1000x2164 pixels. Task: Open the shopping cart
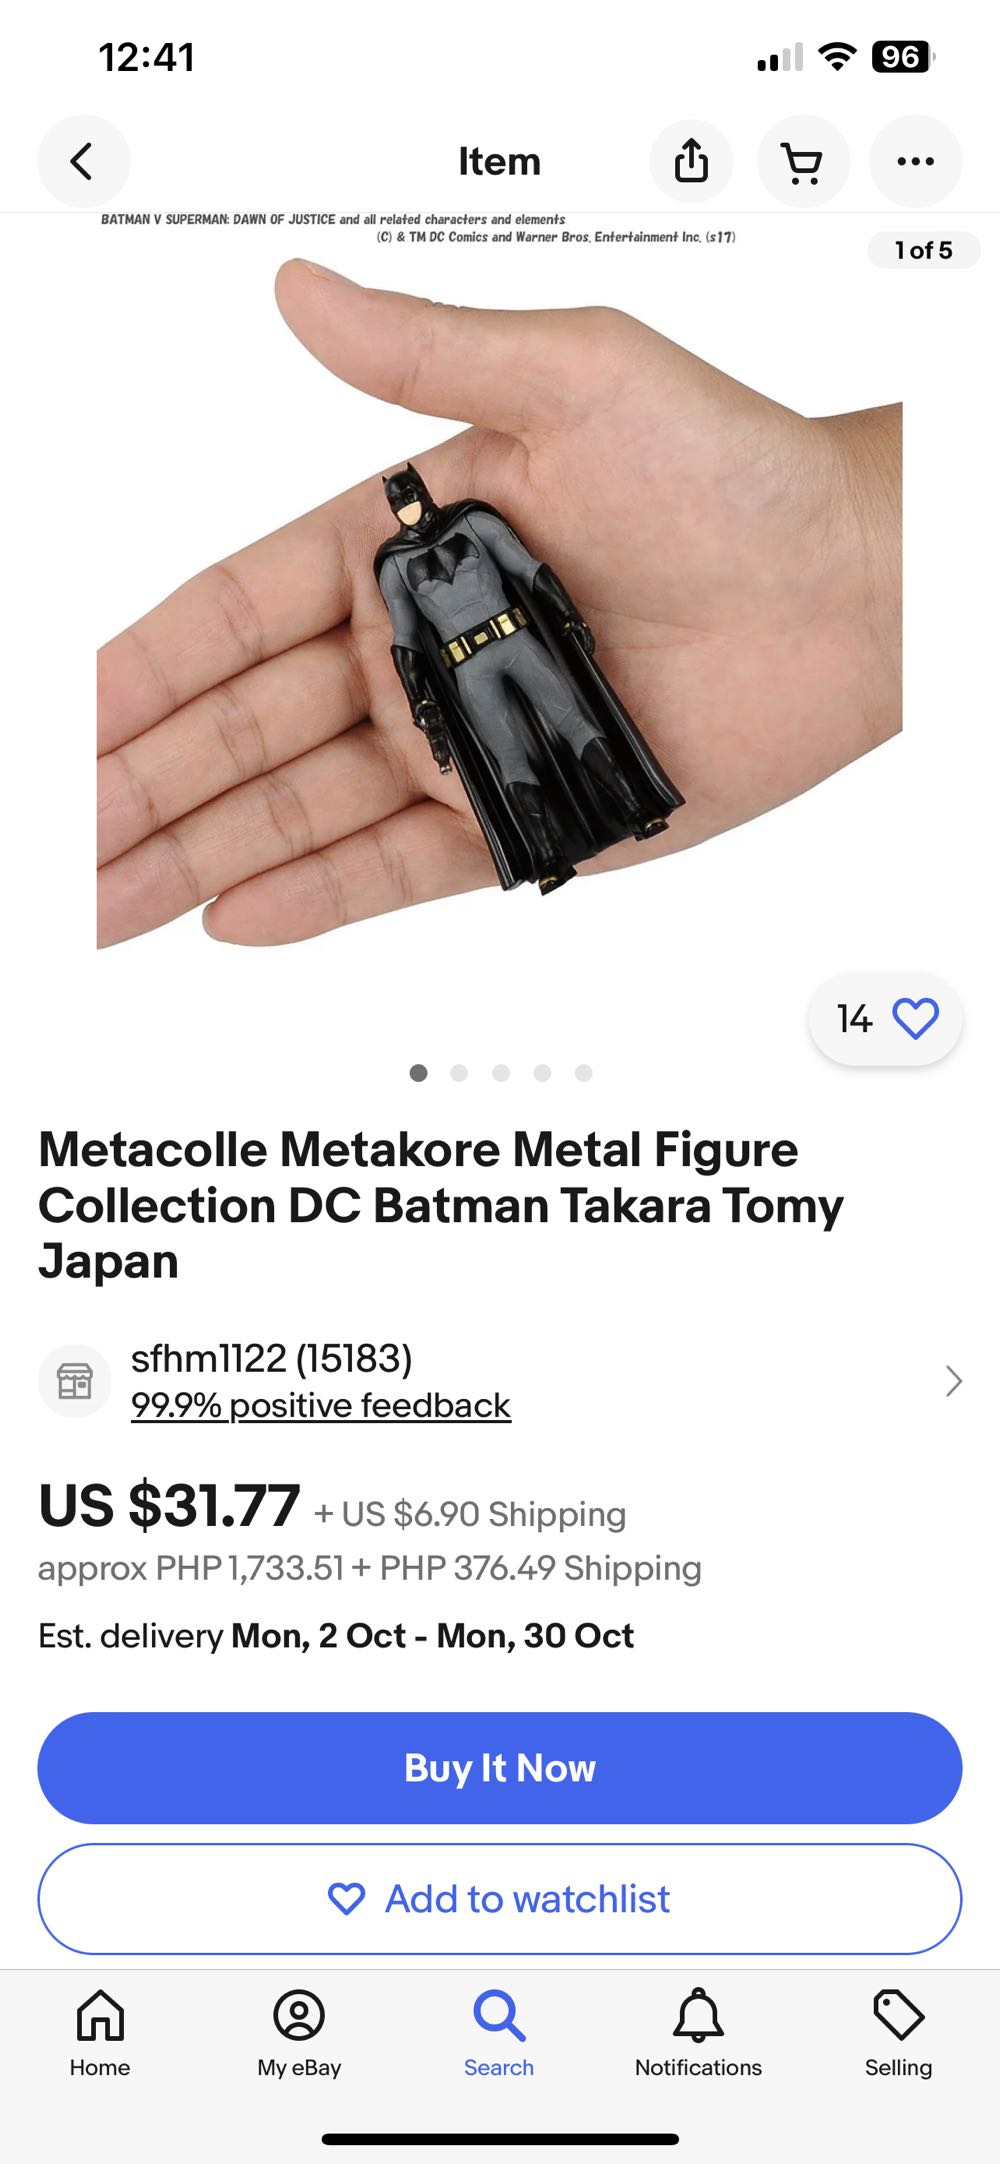coord(803,162)
